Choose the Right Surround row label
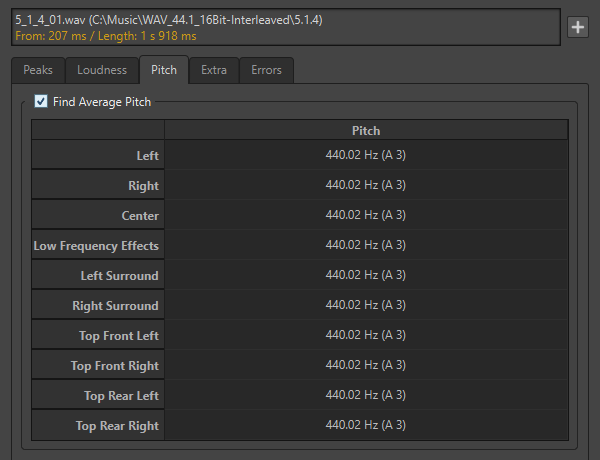This screenshot has height=460, width=600. point(98,306)
